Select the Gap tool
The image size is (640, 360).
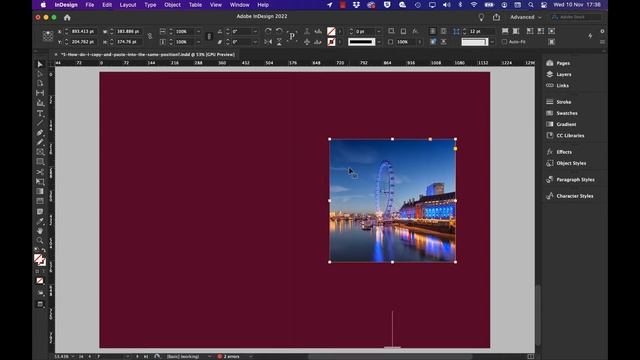click(40, 93)
